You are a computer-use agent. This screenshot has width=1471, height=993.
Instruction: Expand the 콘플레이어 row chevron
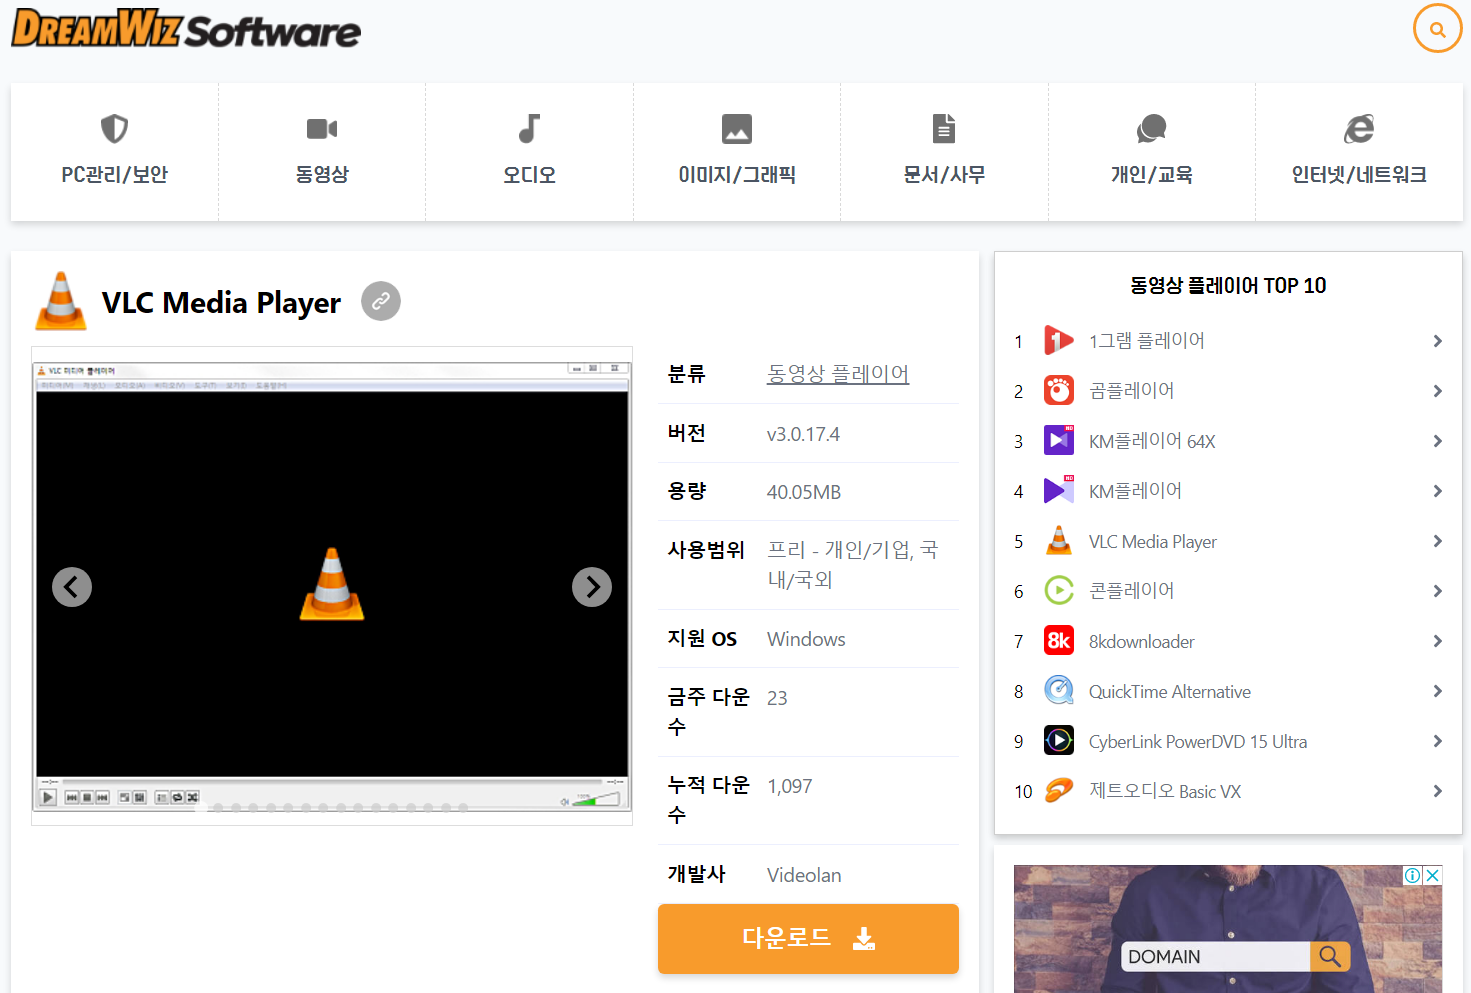pos(1437,591)
